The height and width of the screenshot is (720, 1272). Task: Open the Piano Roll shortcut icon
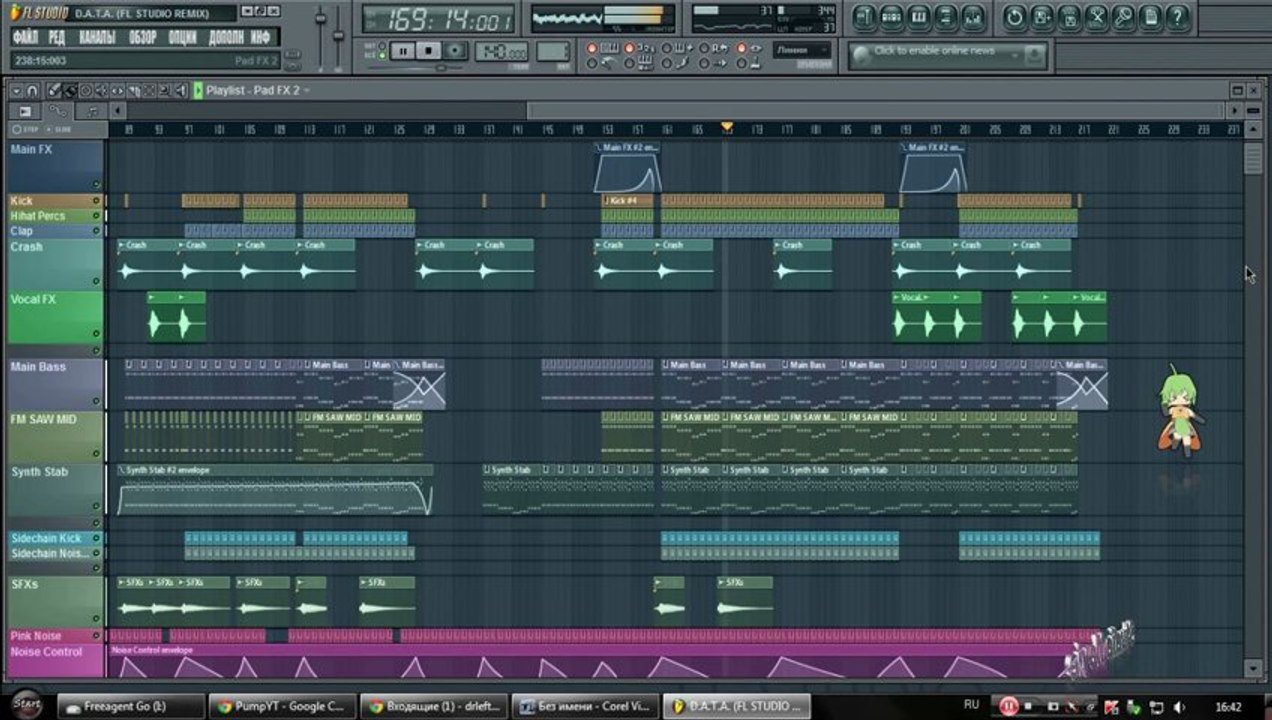[918, 18]
